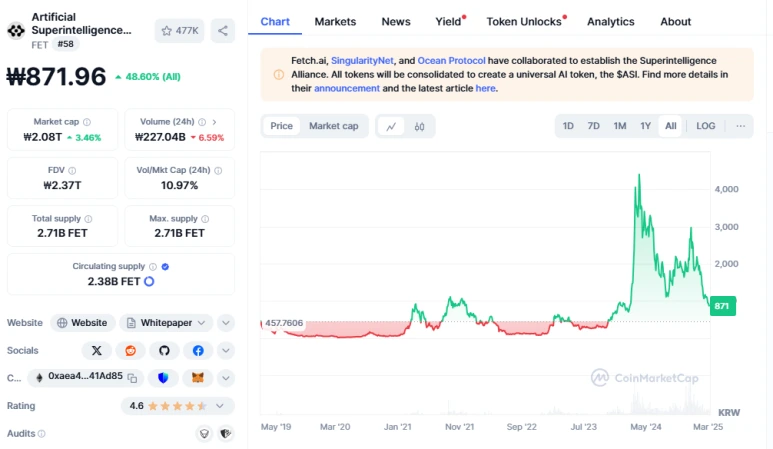Switch chart to candlestick view
This screenshot has width=773, height=449.
(x=420, y=127)
